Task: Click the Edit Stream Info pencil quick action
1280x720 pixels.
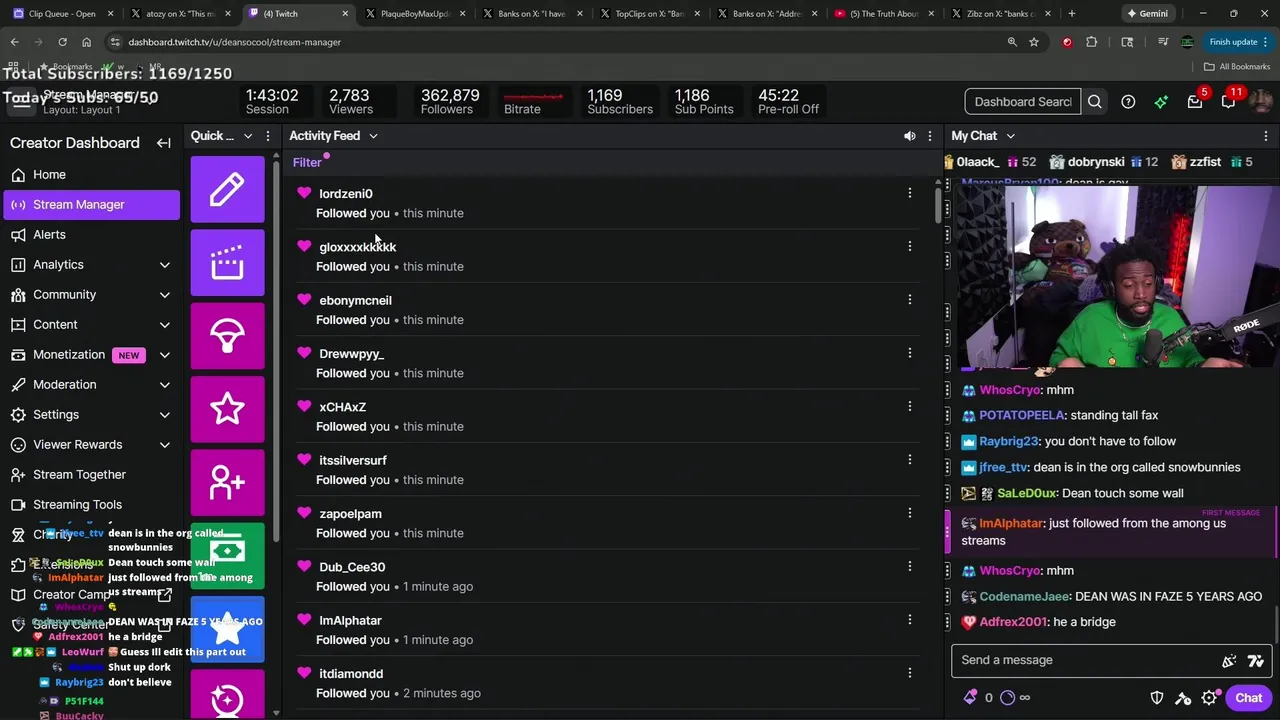Action: 227,189
